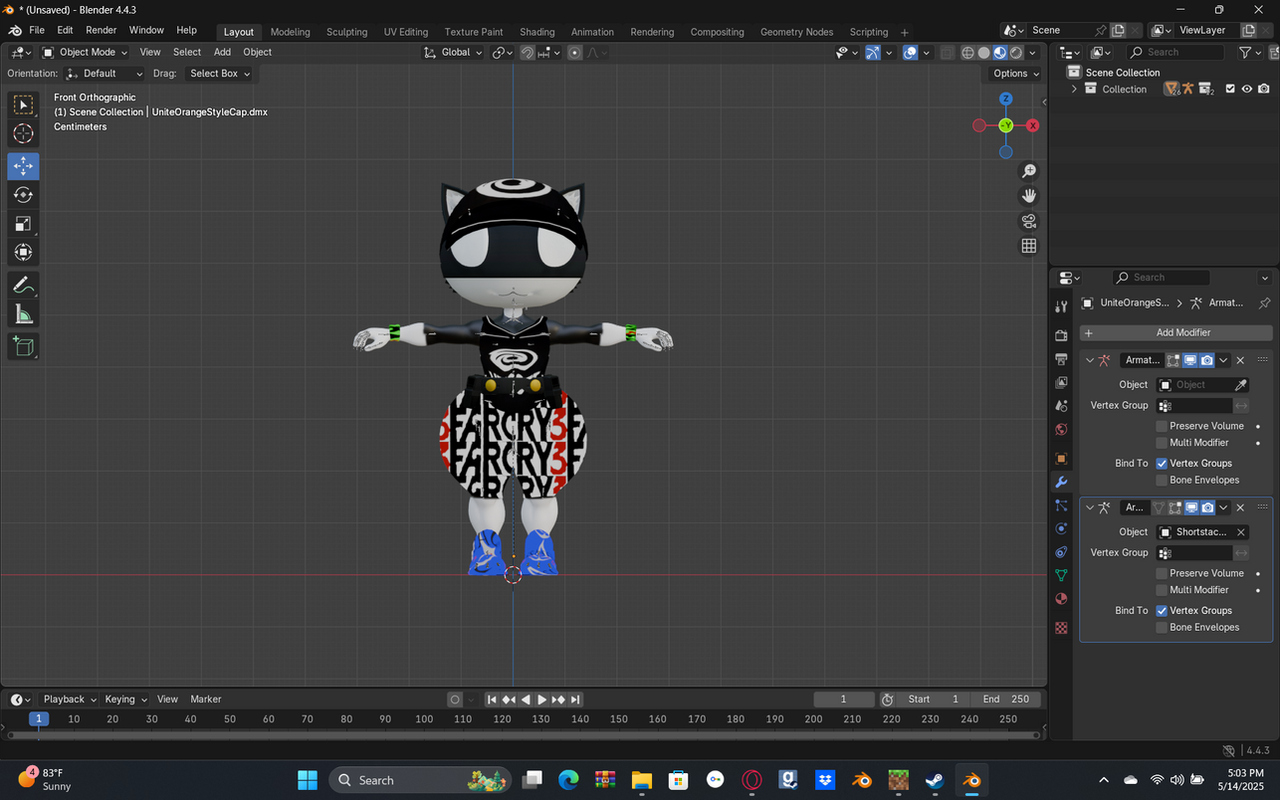Open the World properties tab

point(1062,431)
